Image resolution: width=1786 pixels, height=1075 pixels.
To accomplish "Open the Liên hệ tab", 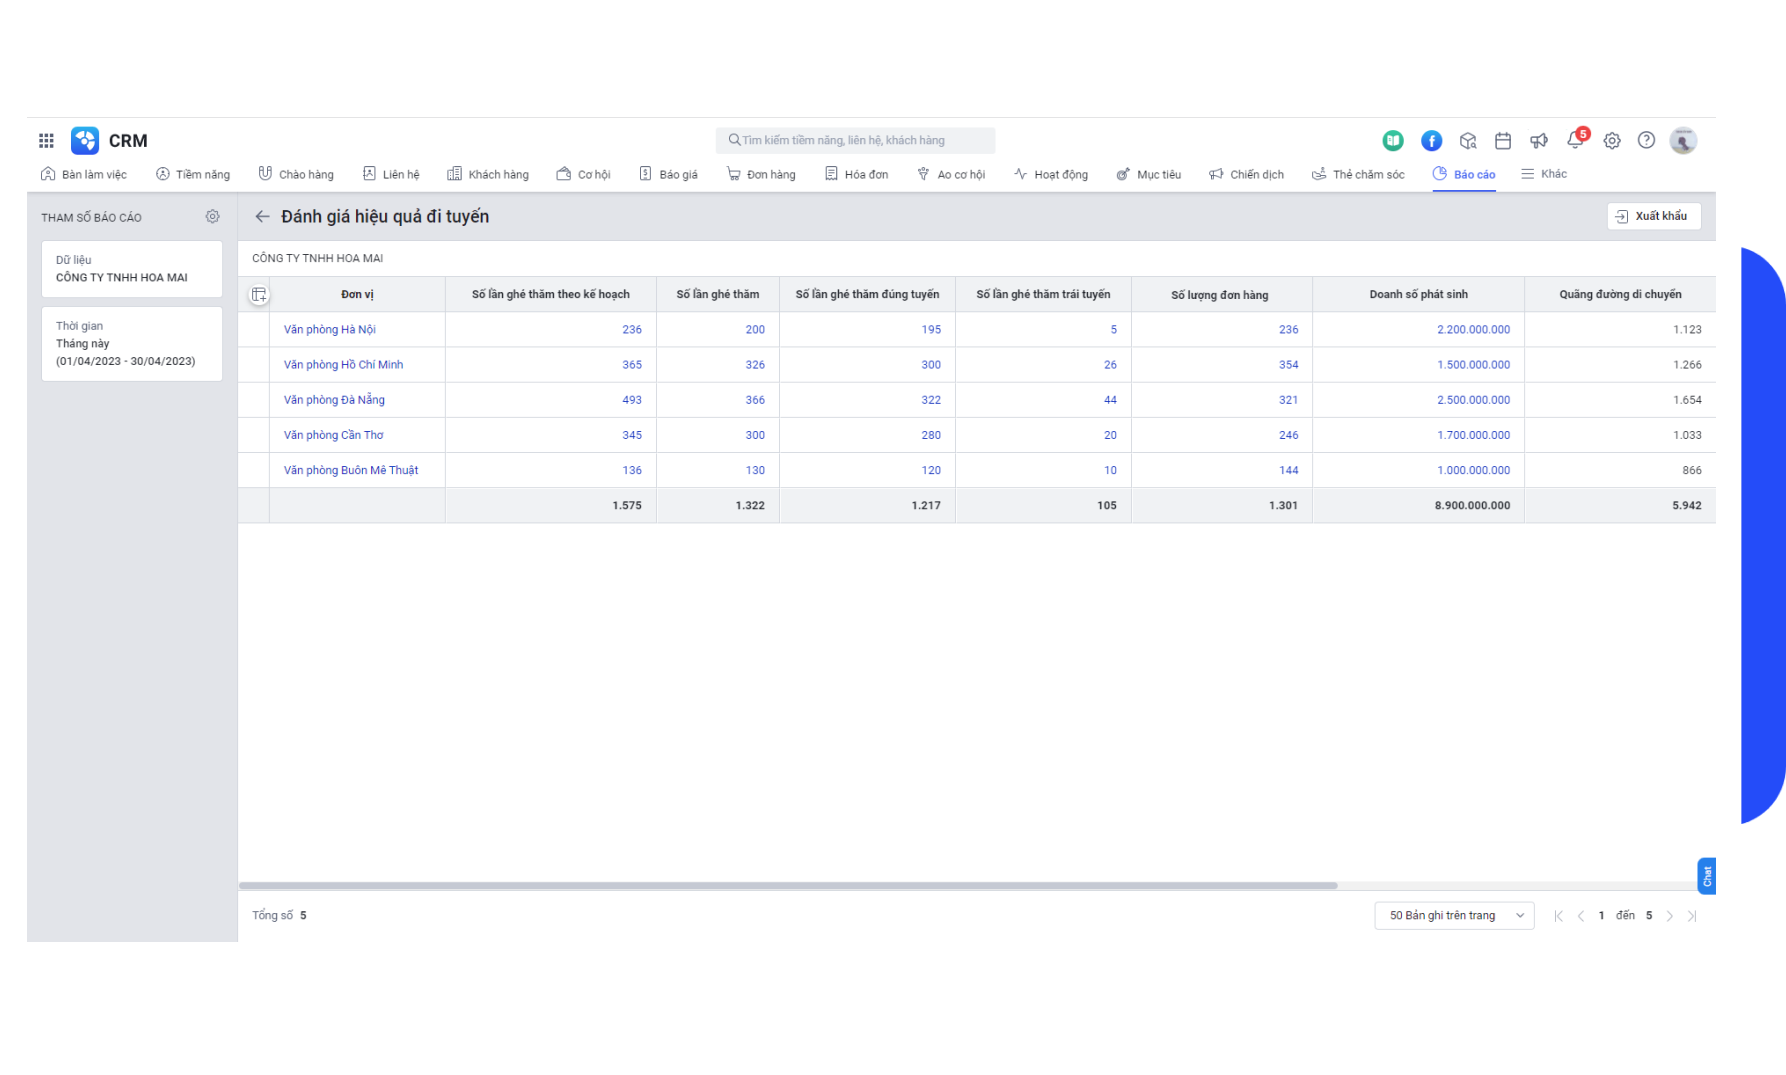I will pyautogui.click(x=391, y=174).
